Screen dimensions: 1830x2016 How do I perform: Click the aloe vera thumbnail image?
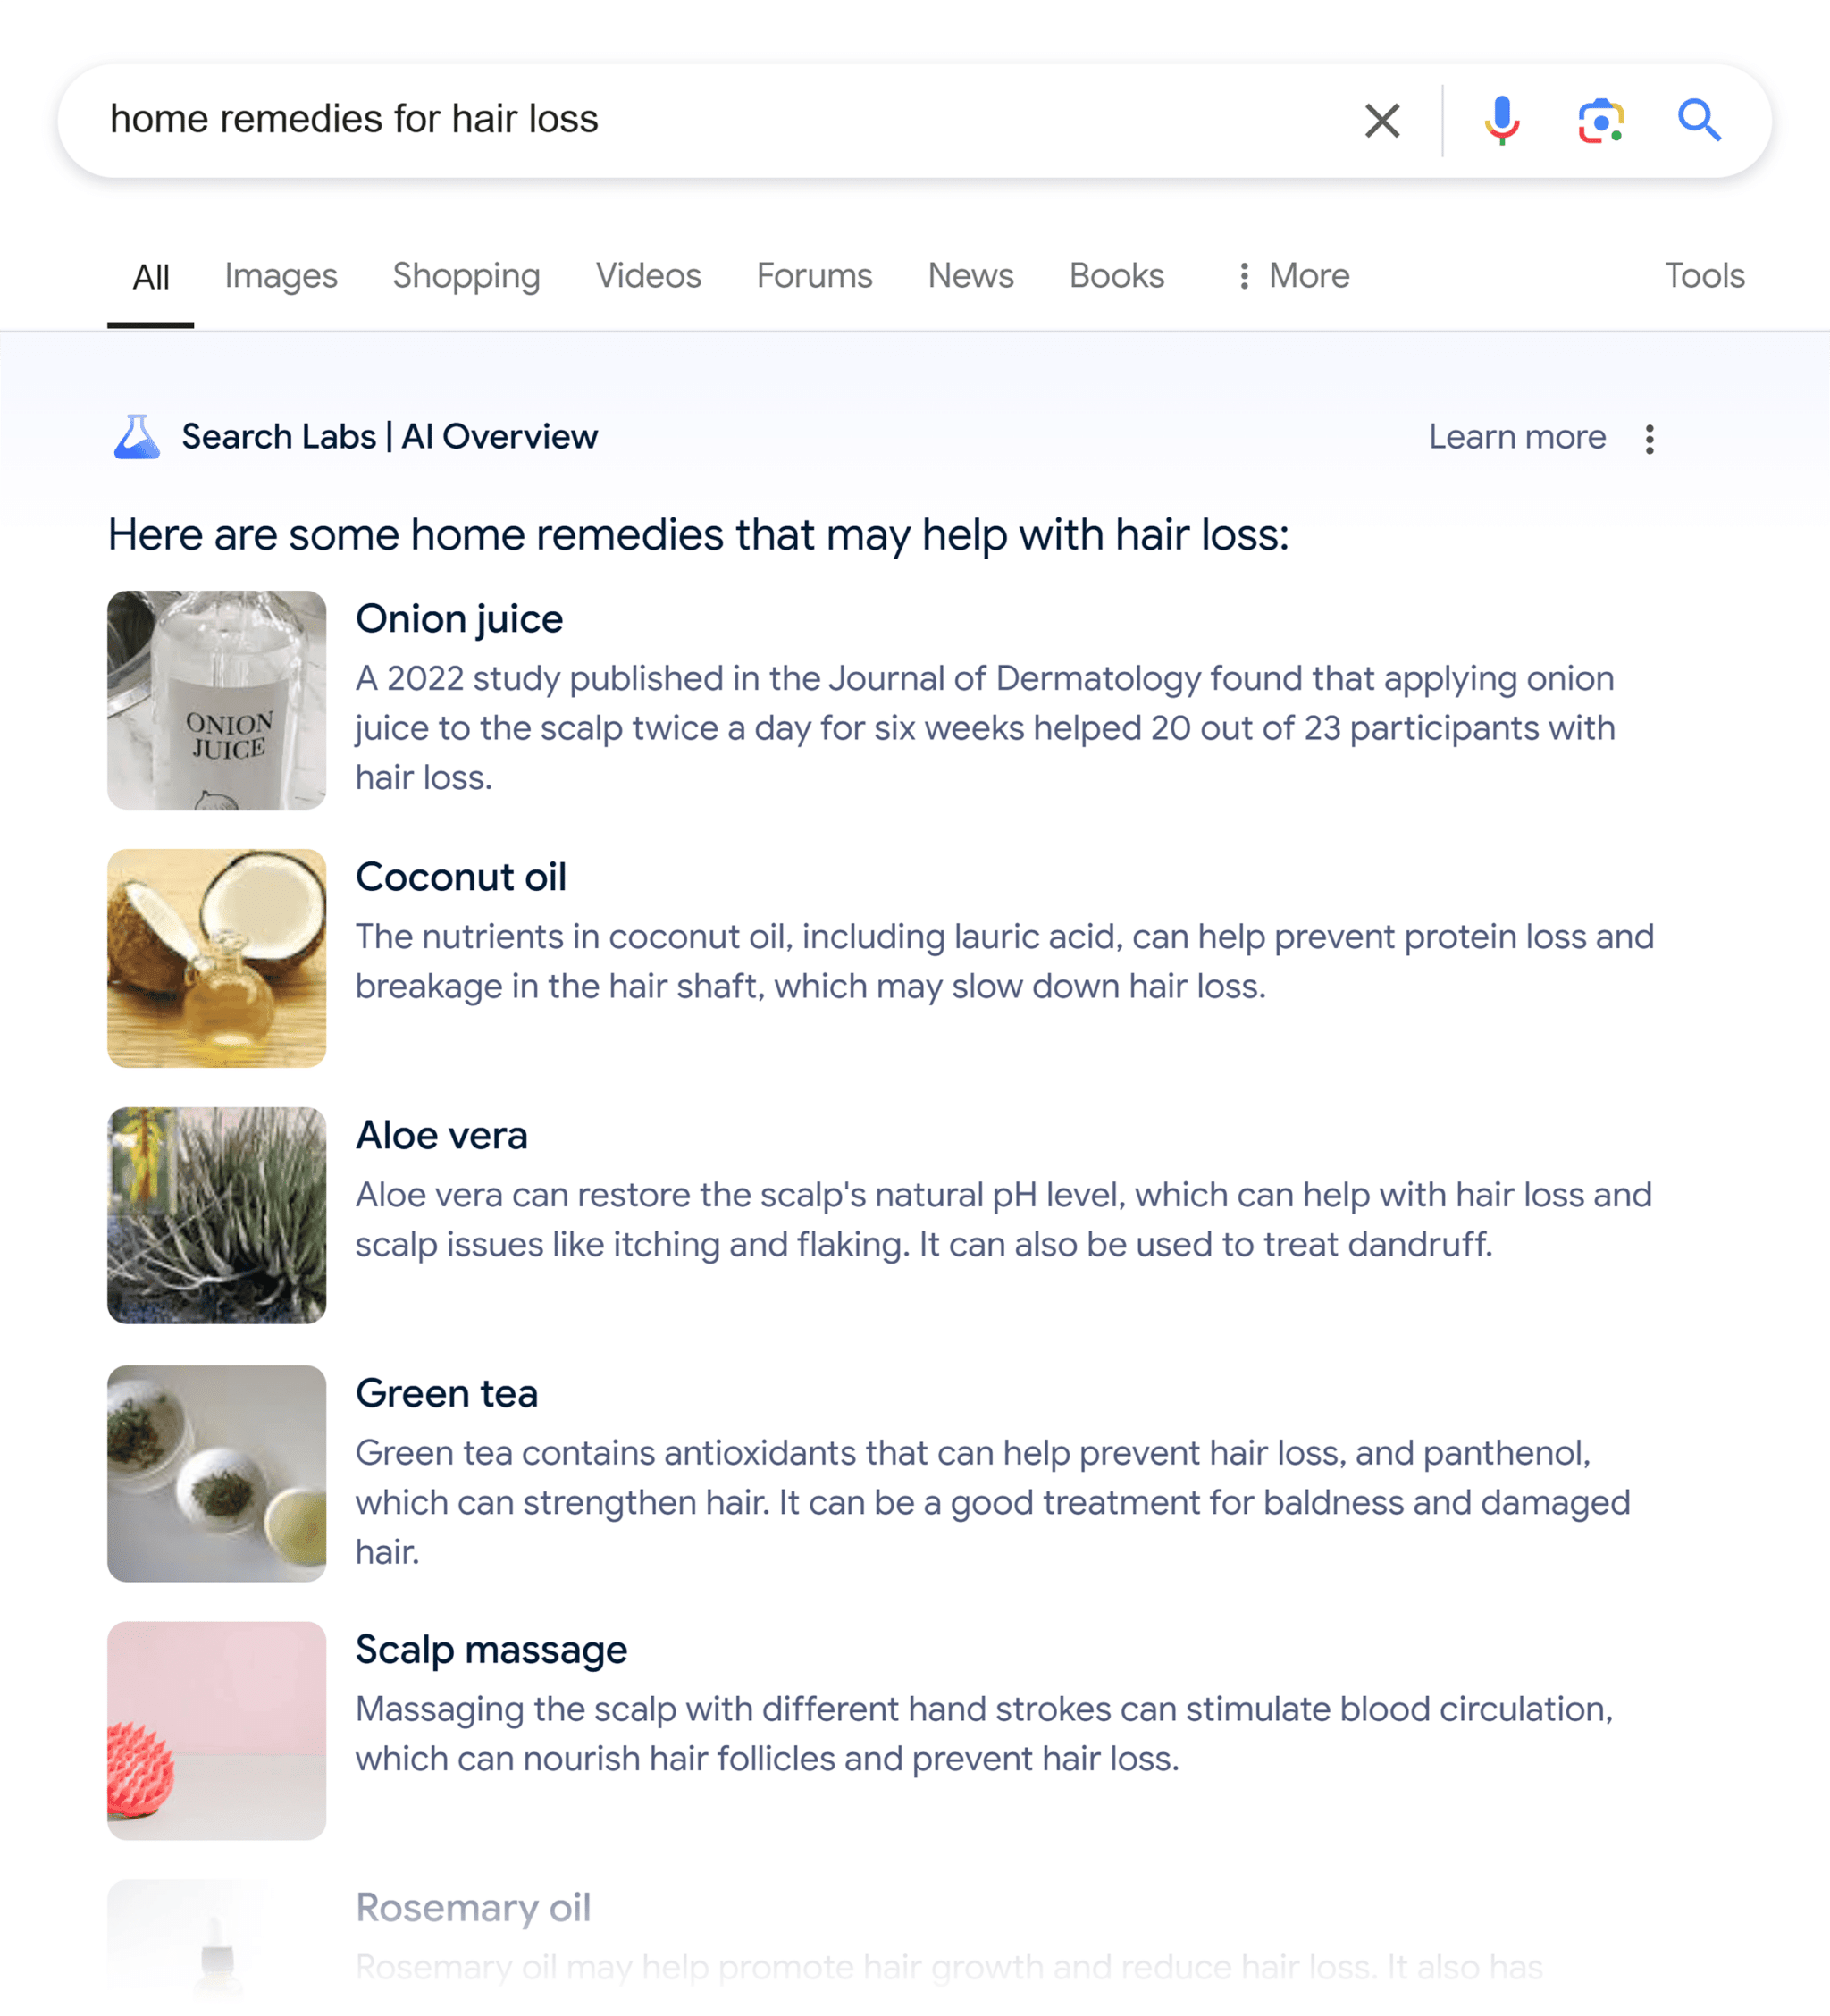(x=216, y=1214)
